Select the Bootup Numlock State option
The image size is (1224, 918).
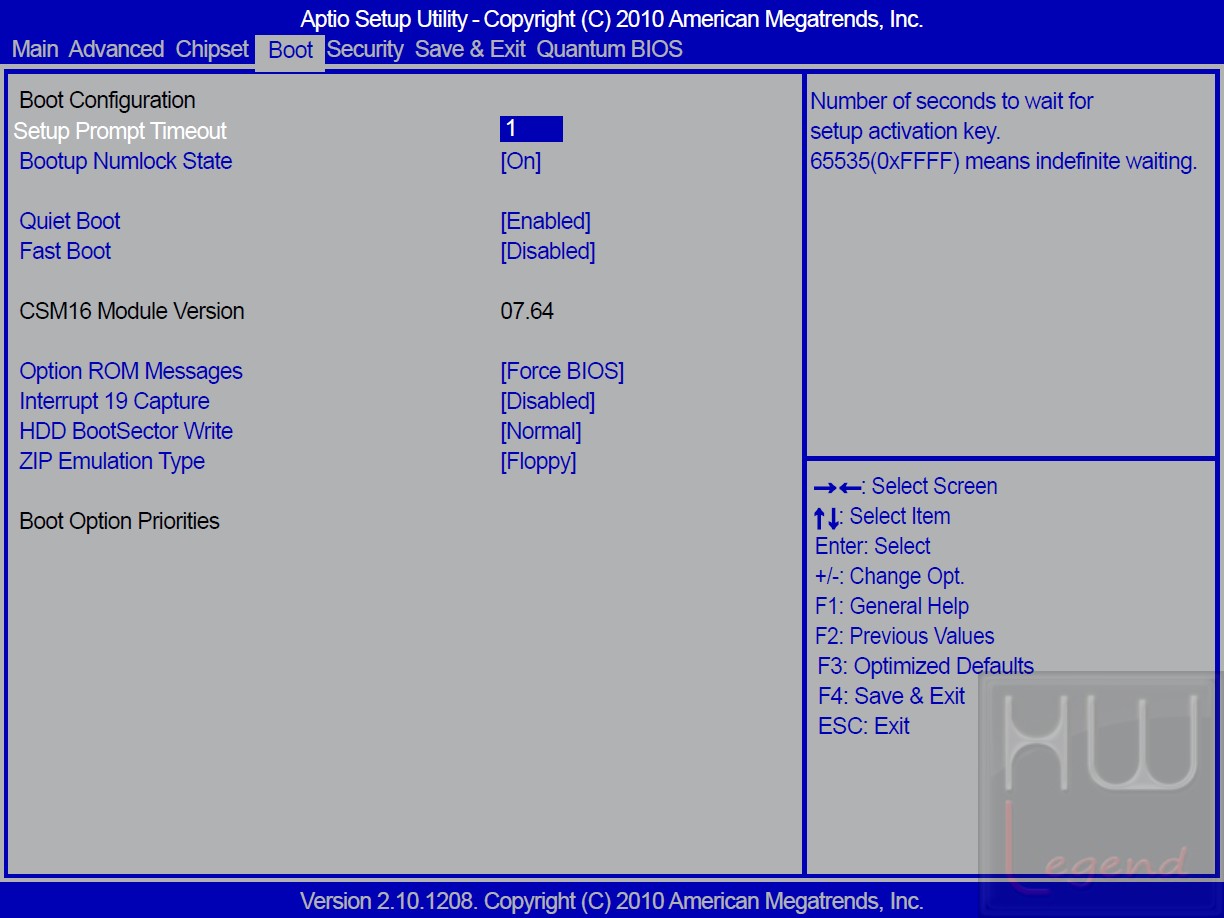point(126,161)
